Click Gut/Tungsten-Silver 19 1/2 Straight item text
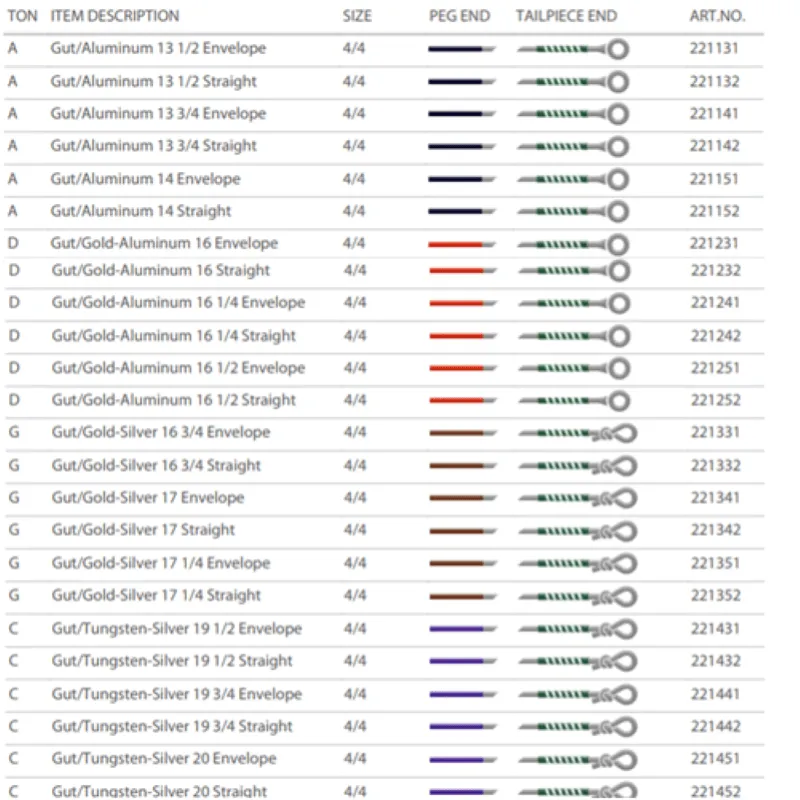 pyautogui.click(x=172, y=661)
